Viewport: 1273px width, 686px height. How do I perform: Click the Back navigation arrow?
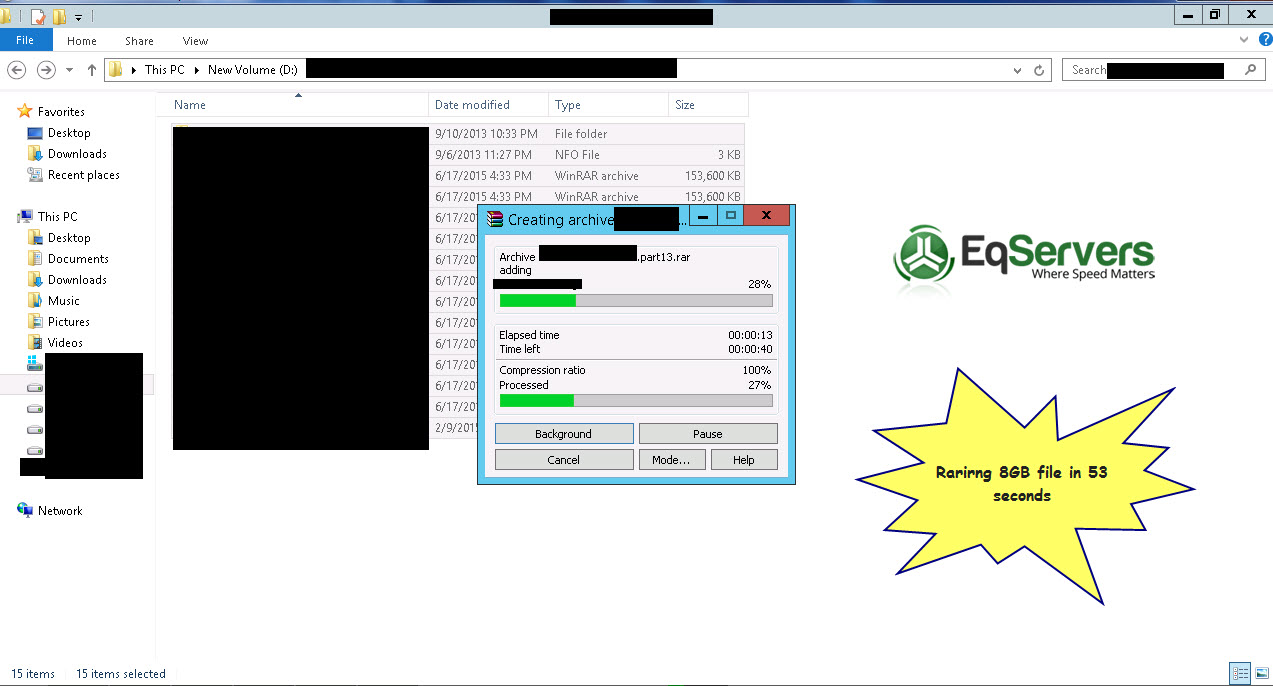[x=16, y=70]
